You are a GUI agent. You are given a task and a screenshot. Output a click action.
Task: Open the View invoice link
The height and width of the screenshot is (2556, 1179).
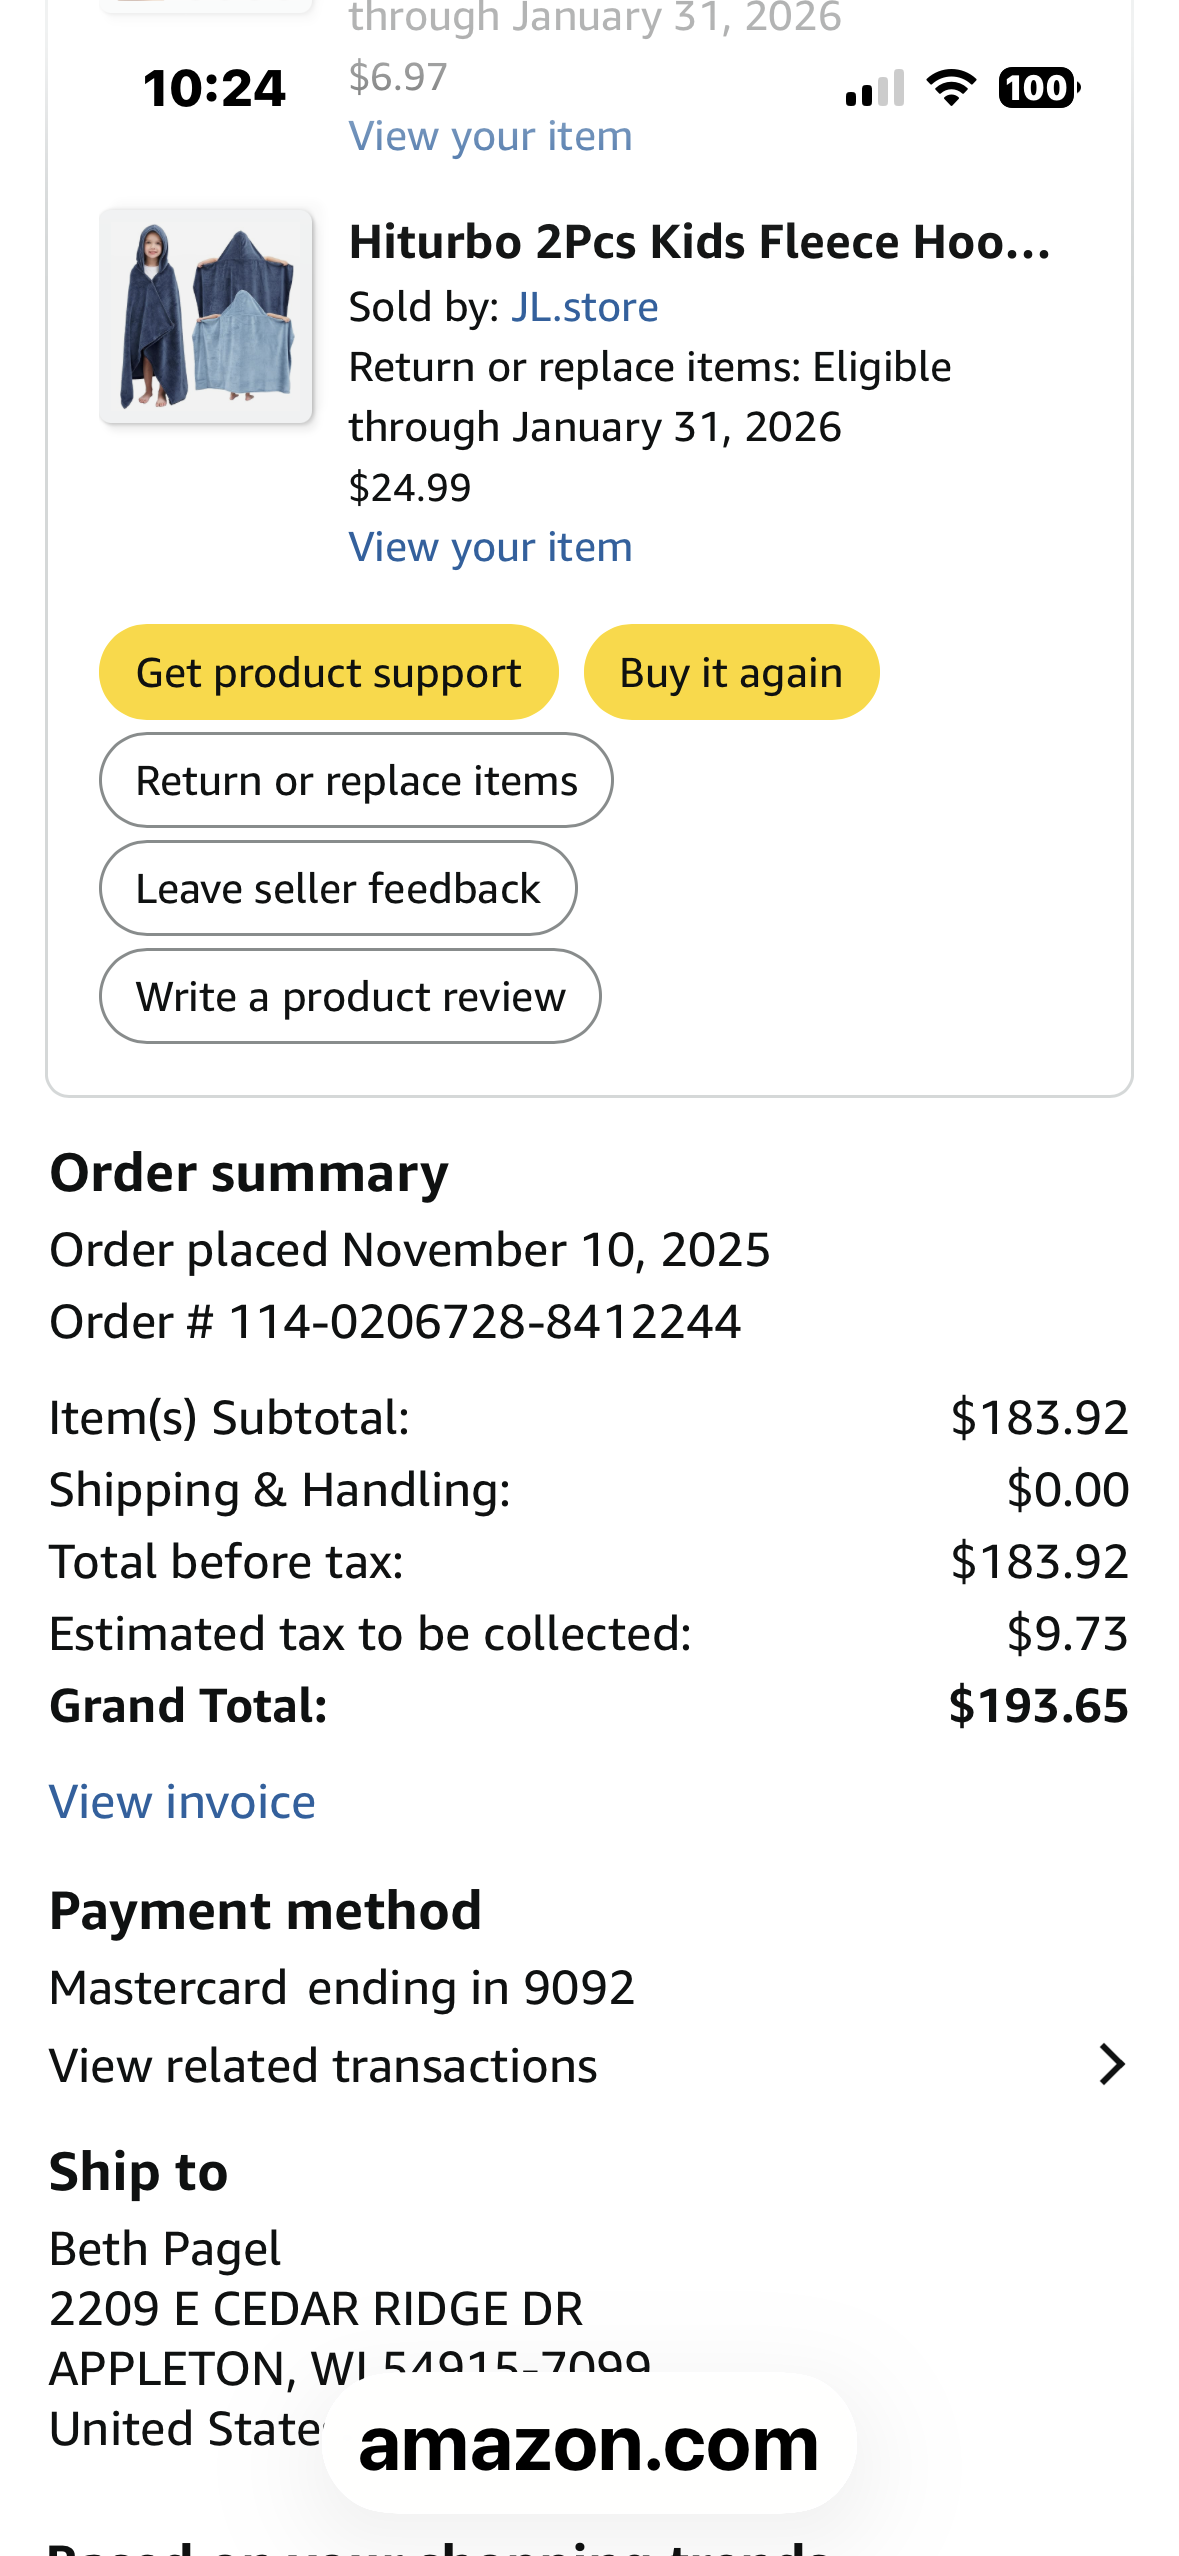(182, 1802)
